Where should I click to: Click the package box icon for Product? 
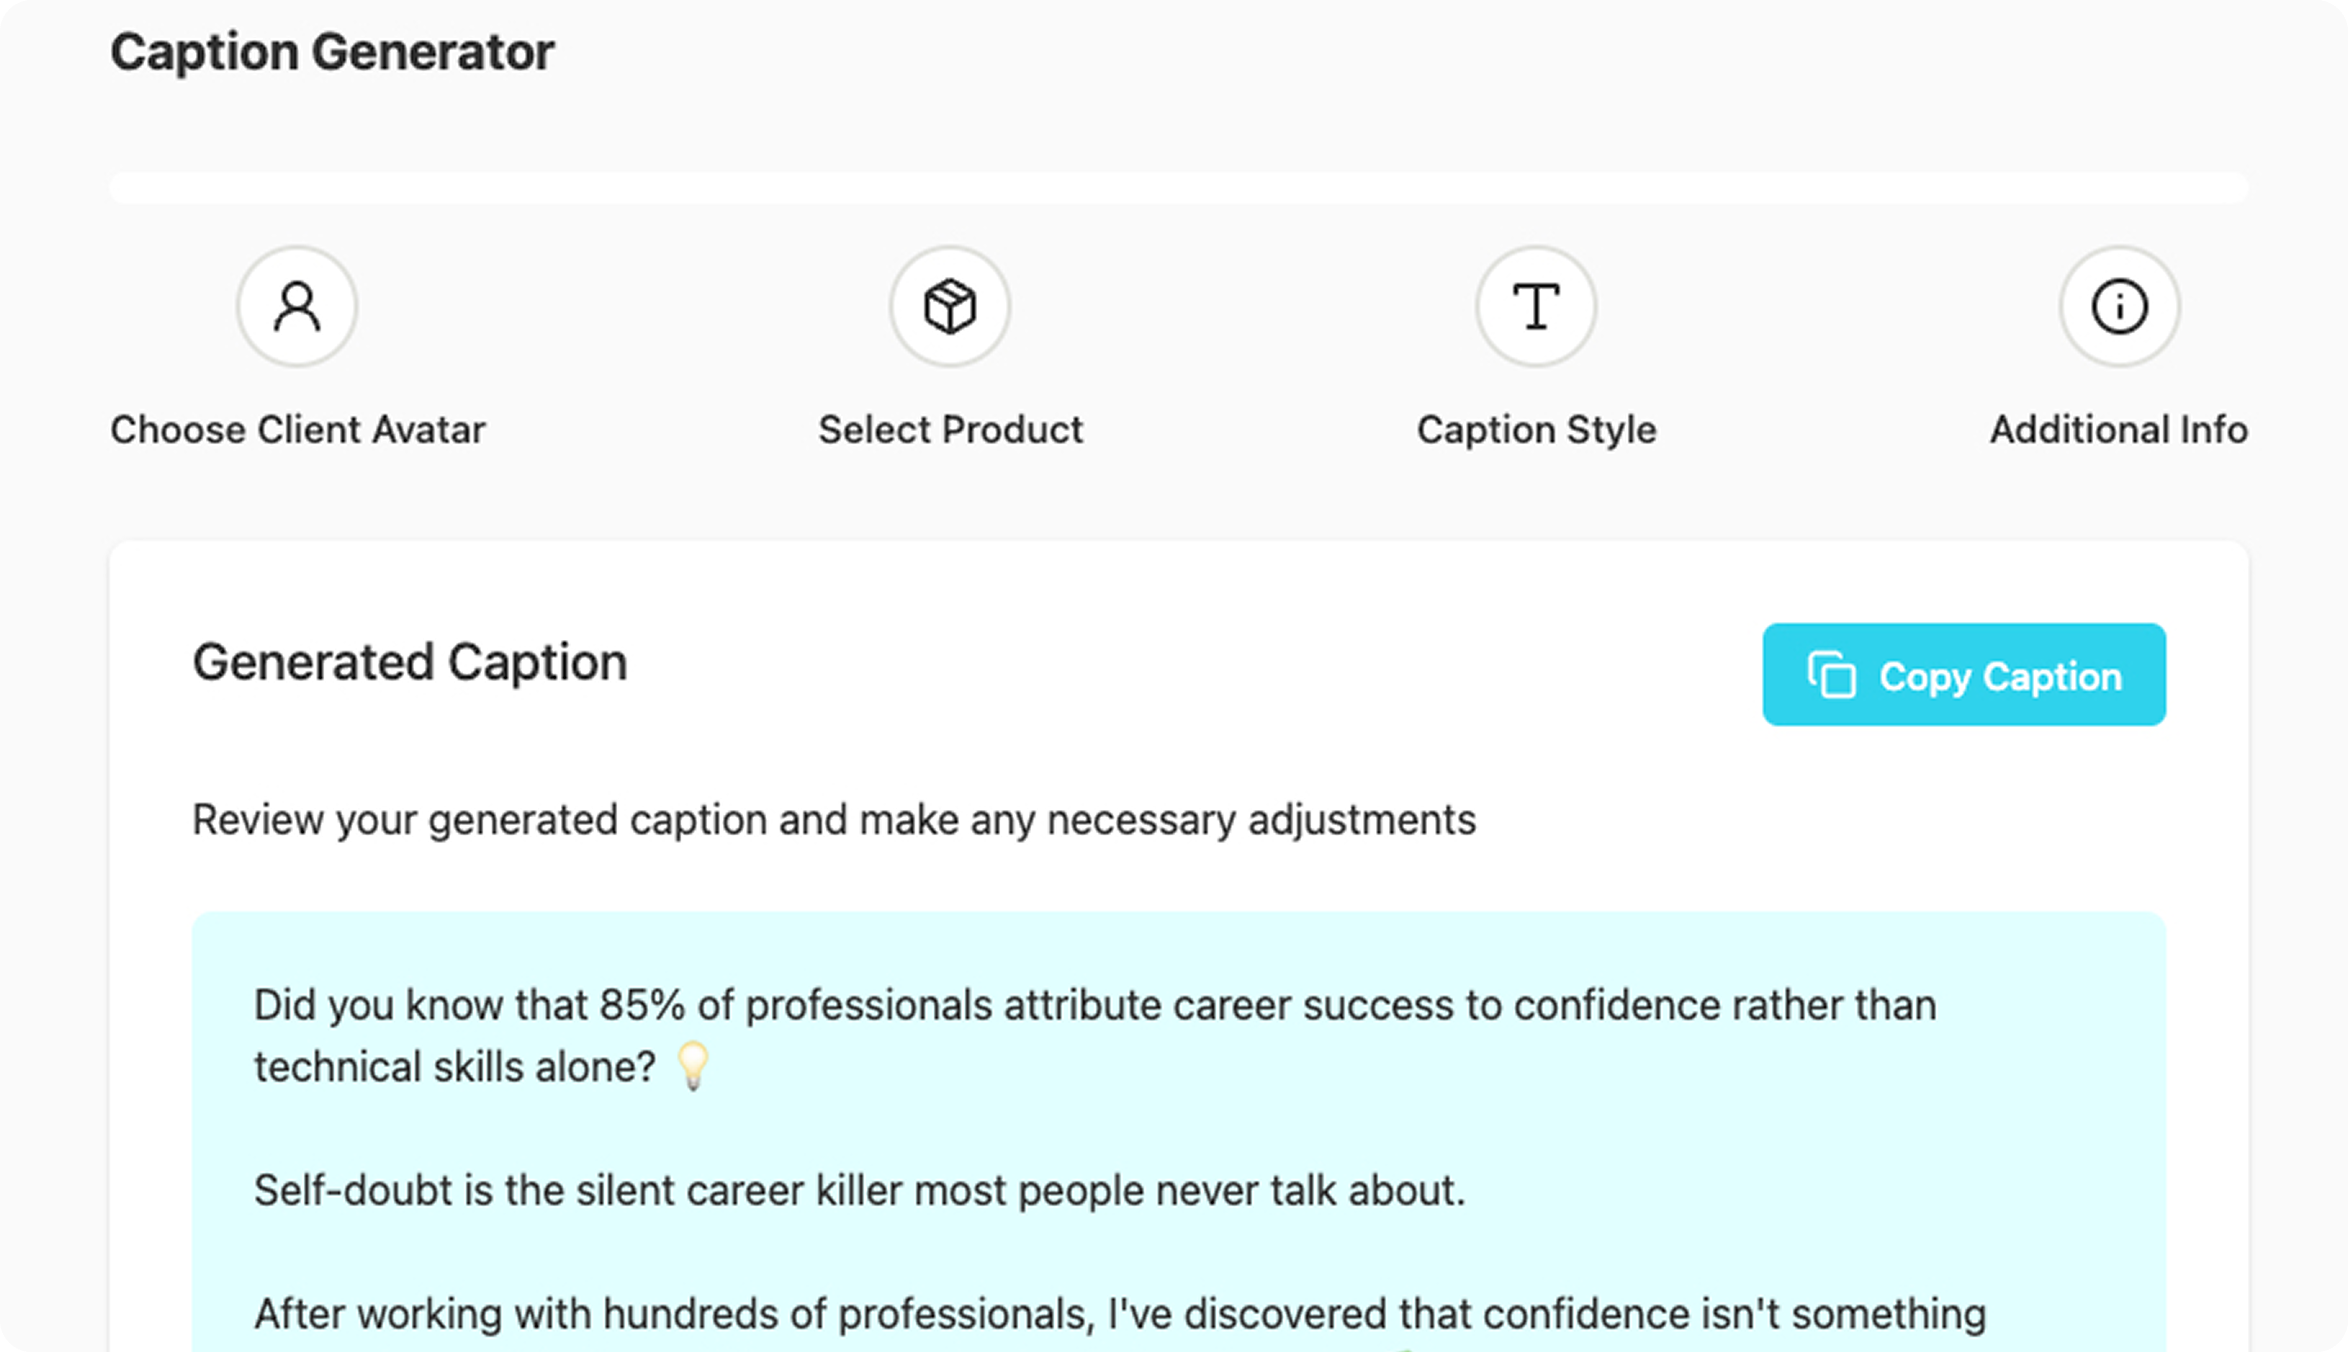point(949,306)
